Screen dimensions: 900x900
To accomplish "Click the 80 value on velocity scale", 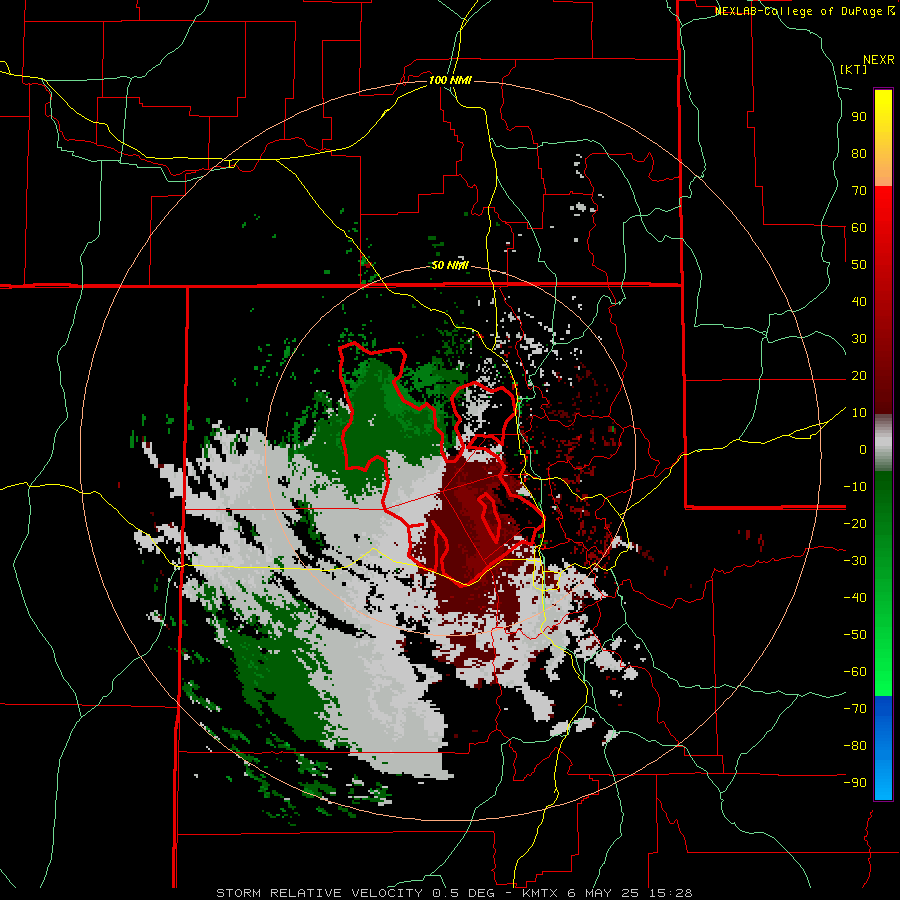I will pos(859,153).
